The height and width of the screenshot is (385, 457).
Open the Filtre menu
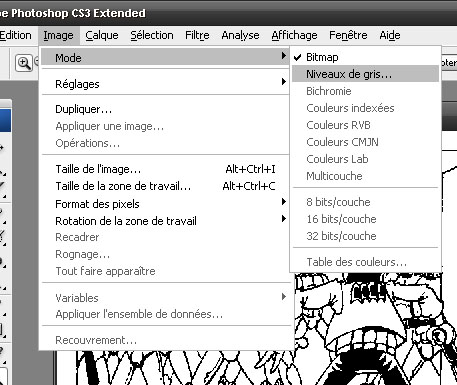(197, 35)
